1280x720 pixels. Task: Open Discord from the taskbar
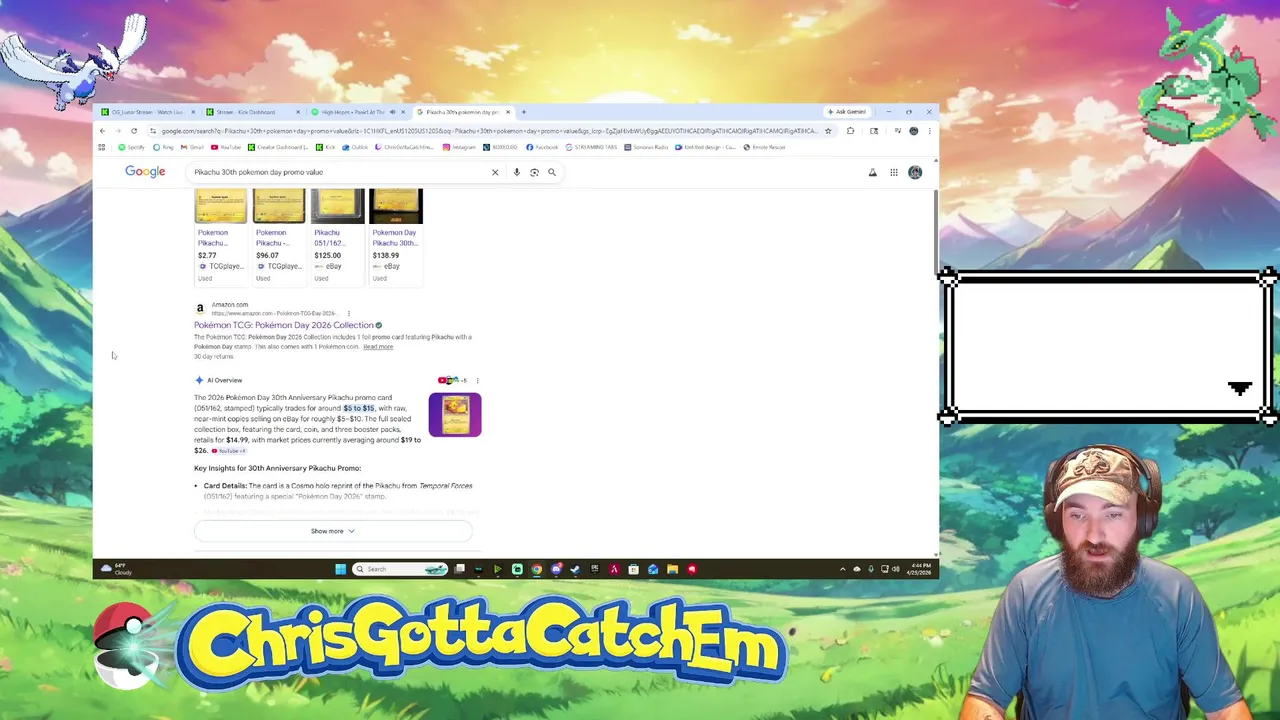tap(556, 569)
